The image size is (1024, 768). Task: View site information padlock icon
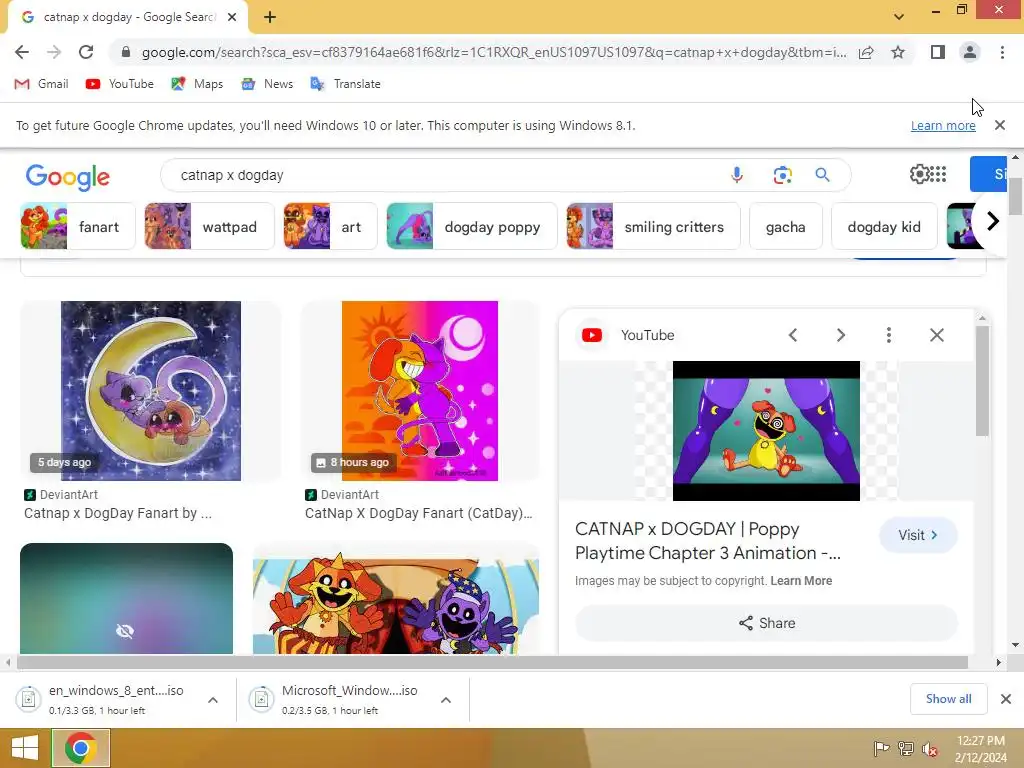coord(126,52)
